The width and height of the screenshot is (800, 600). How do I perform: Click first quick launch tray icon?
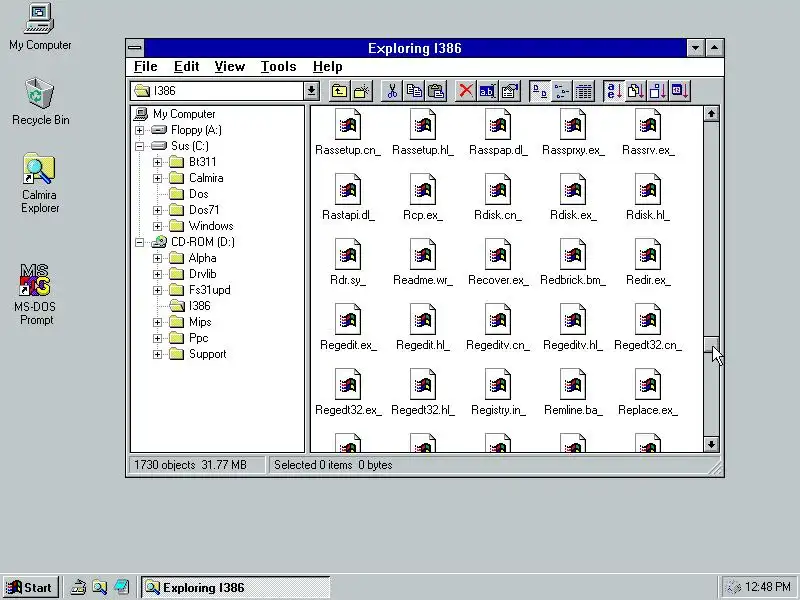(78, 587)
